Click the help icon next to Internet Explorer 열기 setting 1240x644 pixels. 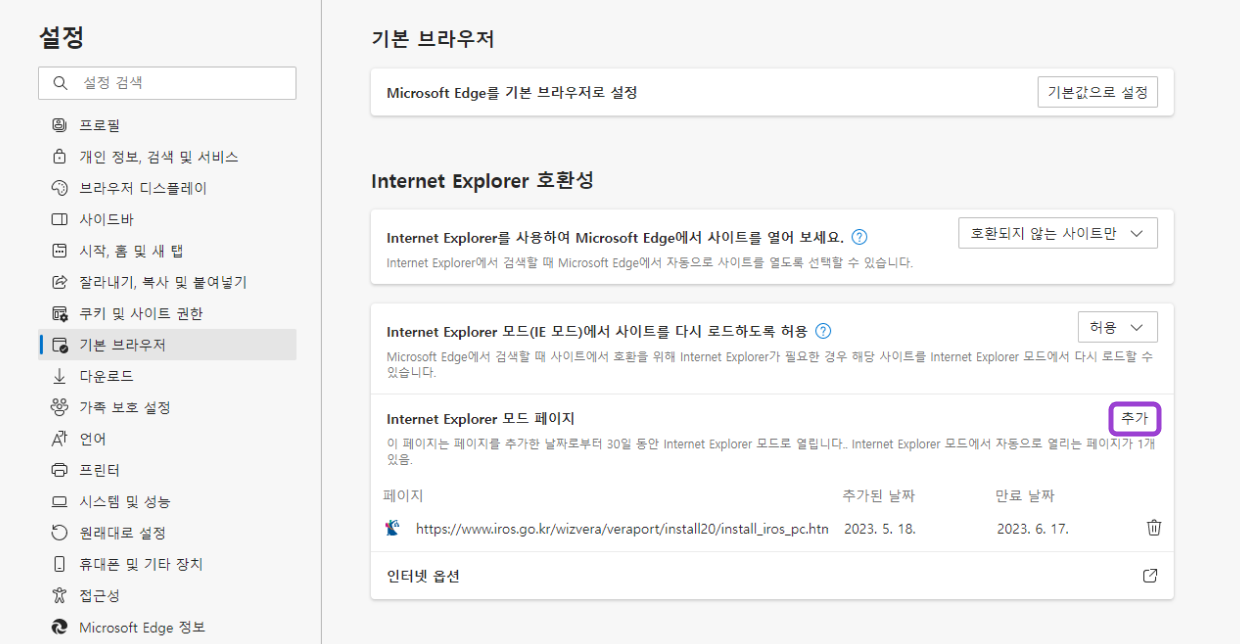860,236
